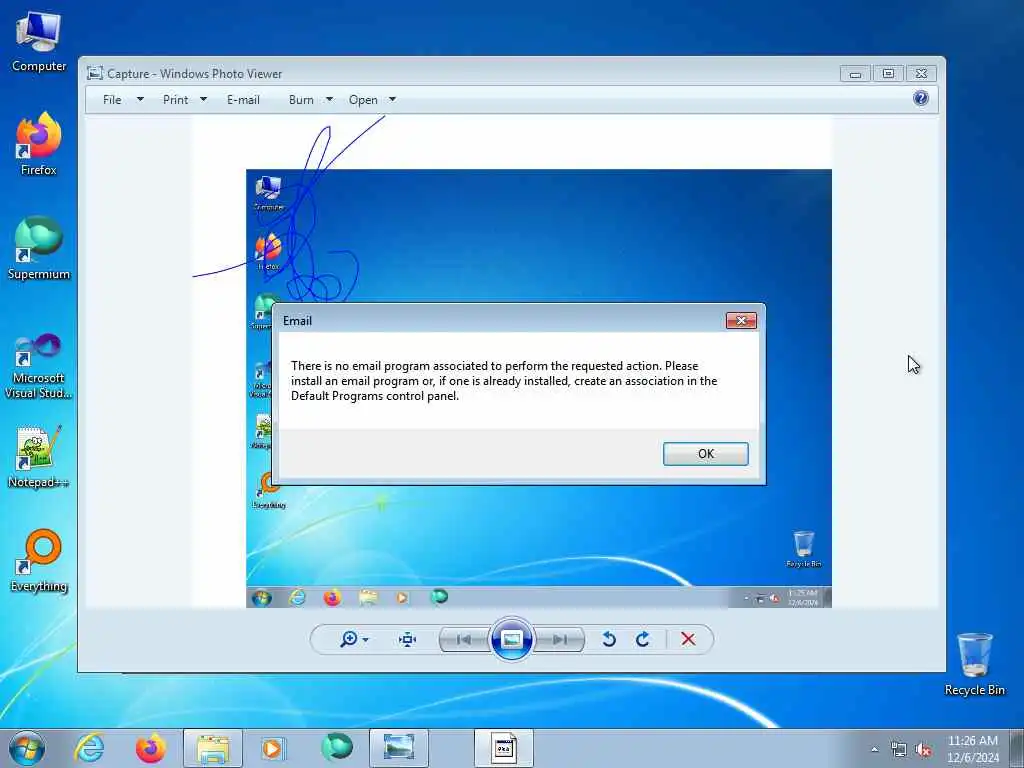
Task: Go to the next photo
Action: point(560,639)
